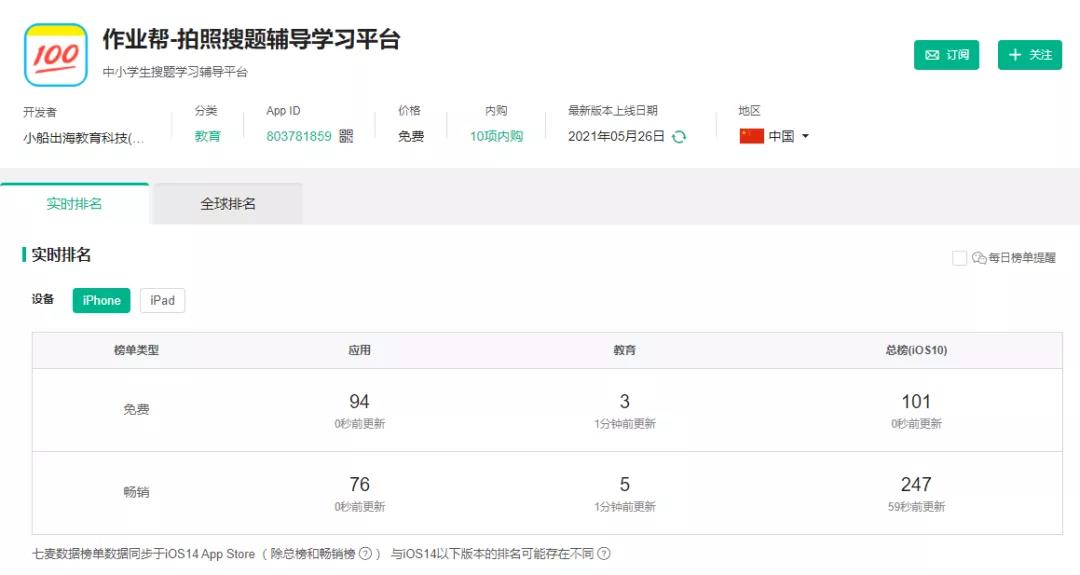Screen dimensions: 1080x575
Task: Select the 实时排名 tab
Action: [74, 204]
